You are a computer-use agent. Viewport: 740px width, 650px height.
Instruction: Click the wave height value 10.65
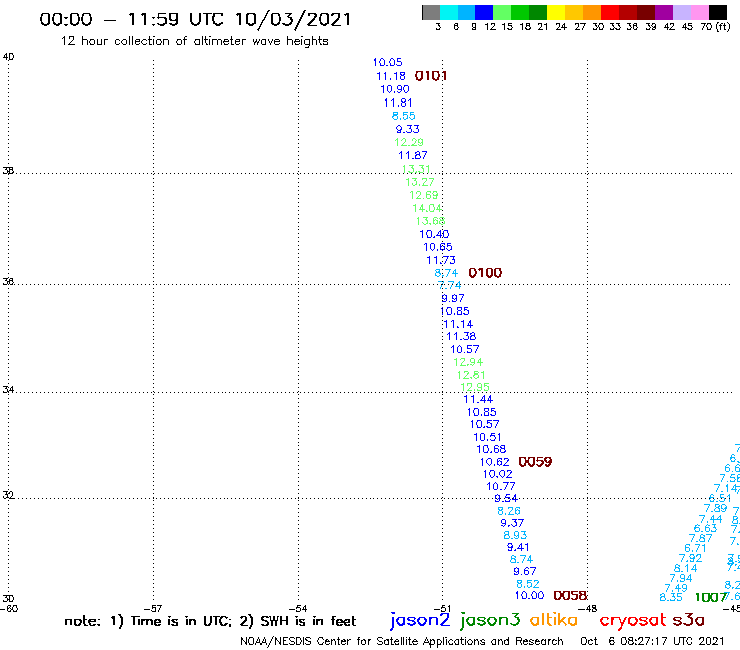438,246
